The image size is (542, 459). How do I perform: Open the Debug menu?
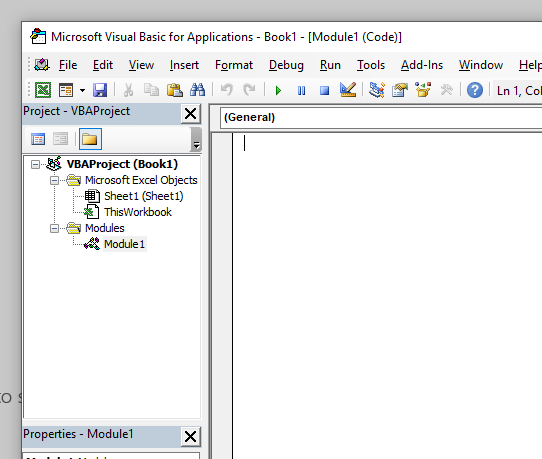(x=286, y=65)
